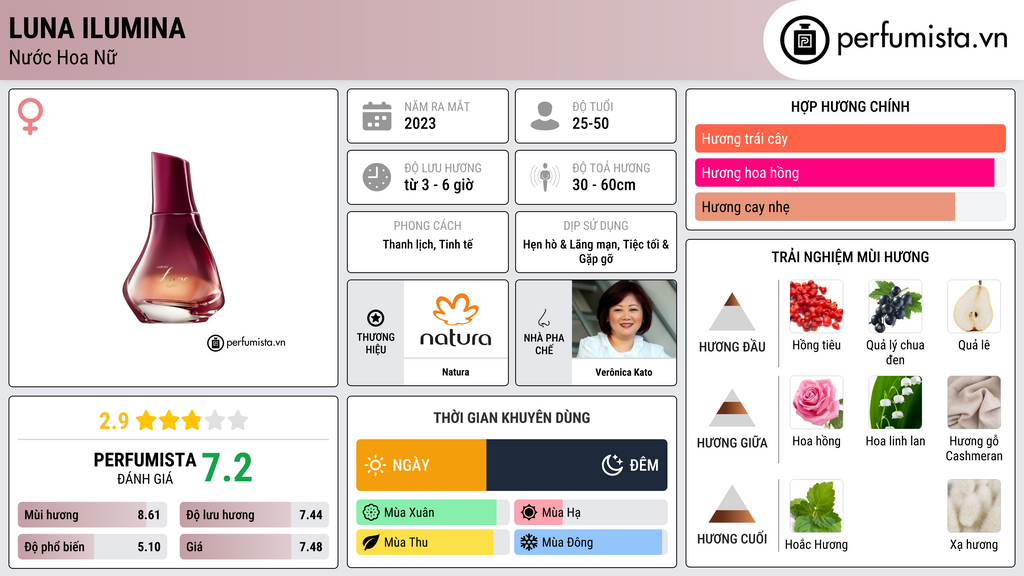Open the Hương gỗ Cashmeran note image
The height and width of the screenshot is (576, 1024).
pyautogui.click(x=974, y=402)
